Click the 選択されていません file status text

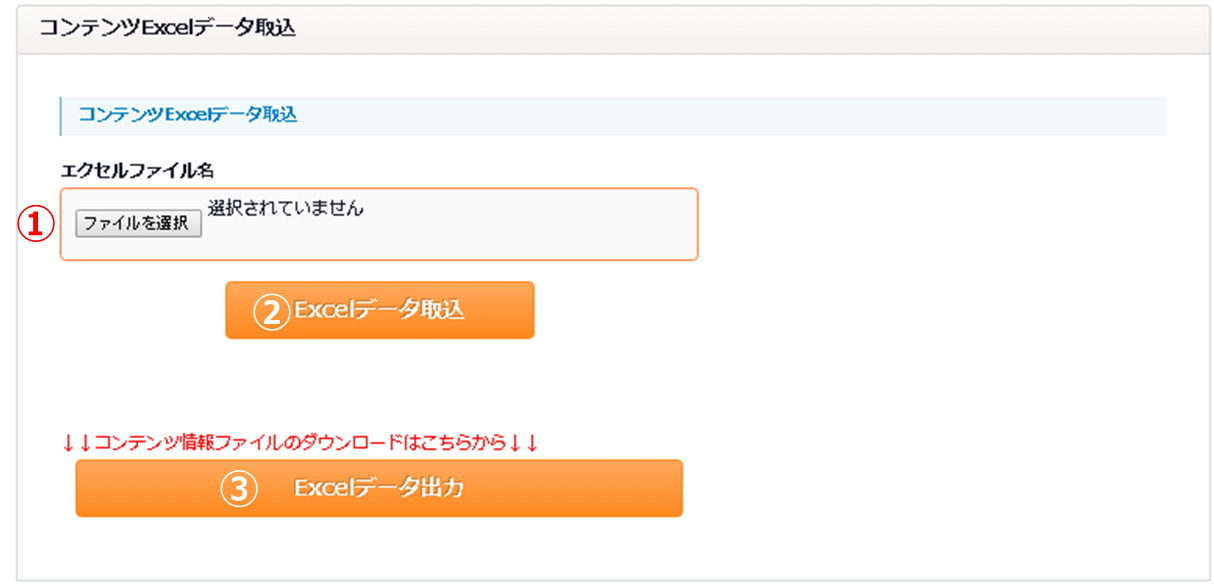286,209
